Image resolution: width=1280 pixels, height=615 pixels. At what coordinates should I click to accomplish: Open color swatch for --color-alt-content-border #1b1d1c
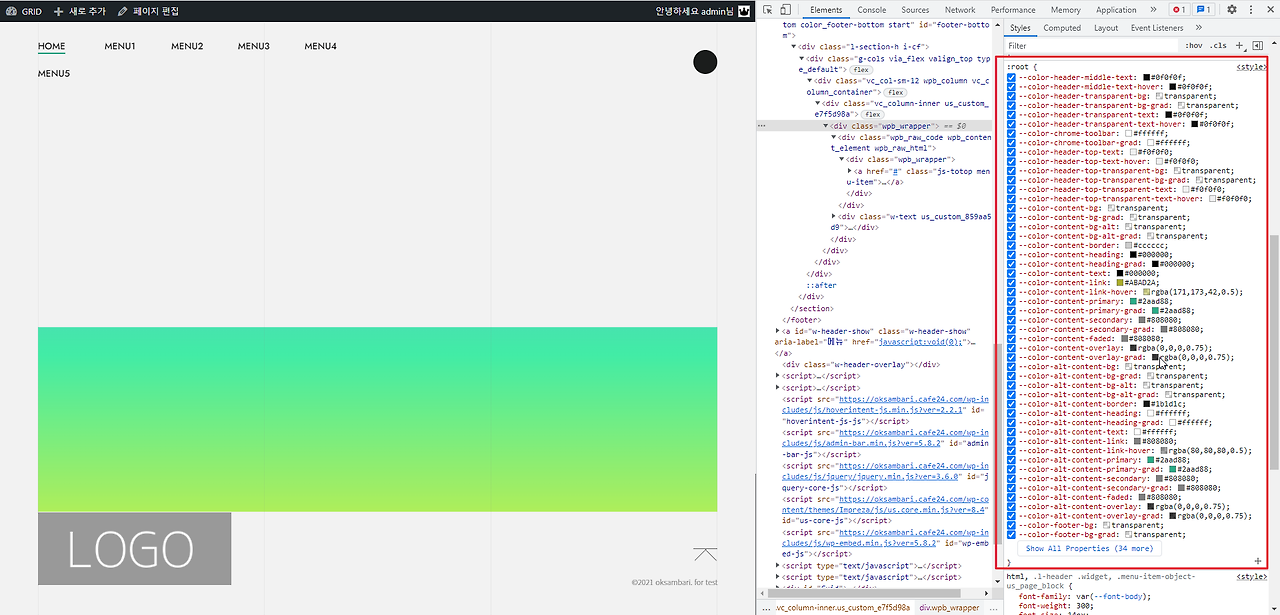coord(1147,403)
